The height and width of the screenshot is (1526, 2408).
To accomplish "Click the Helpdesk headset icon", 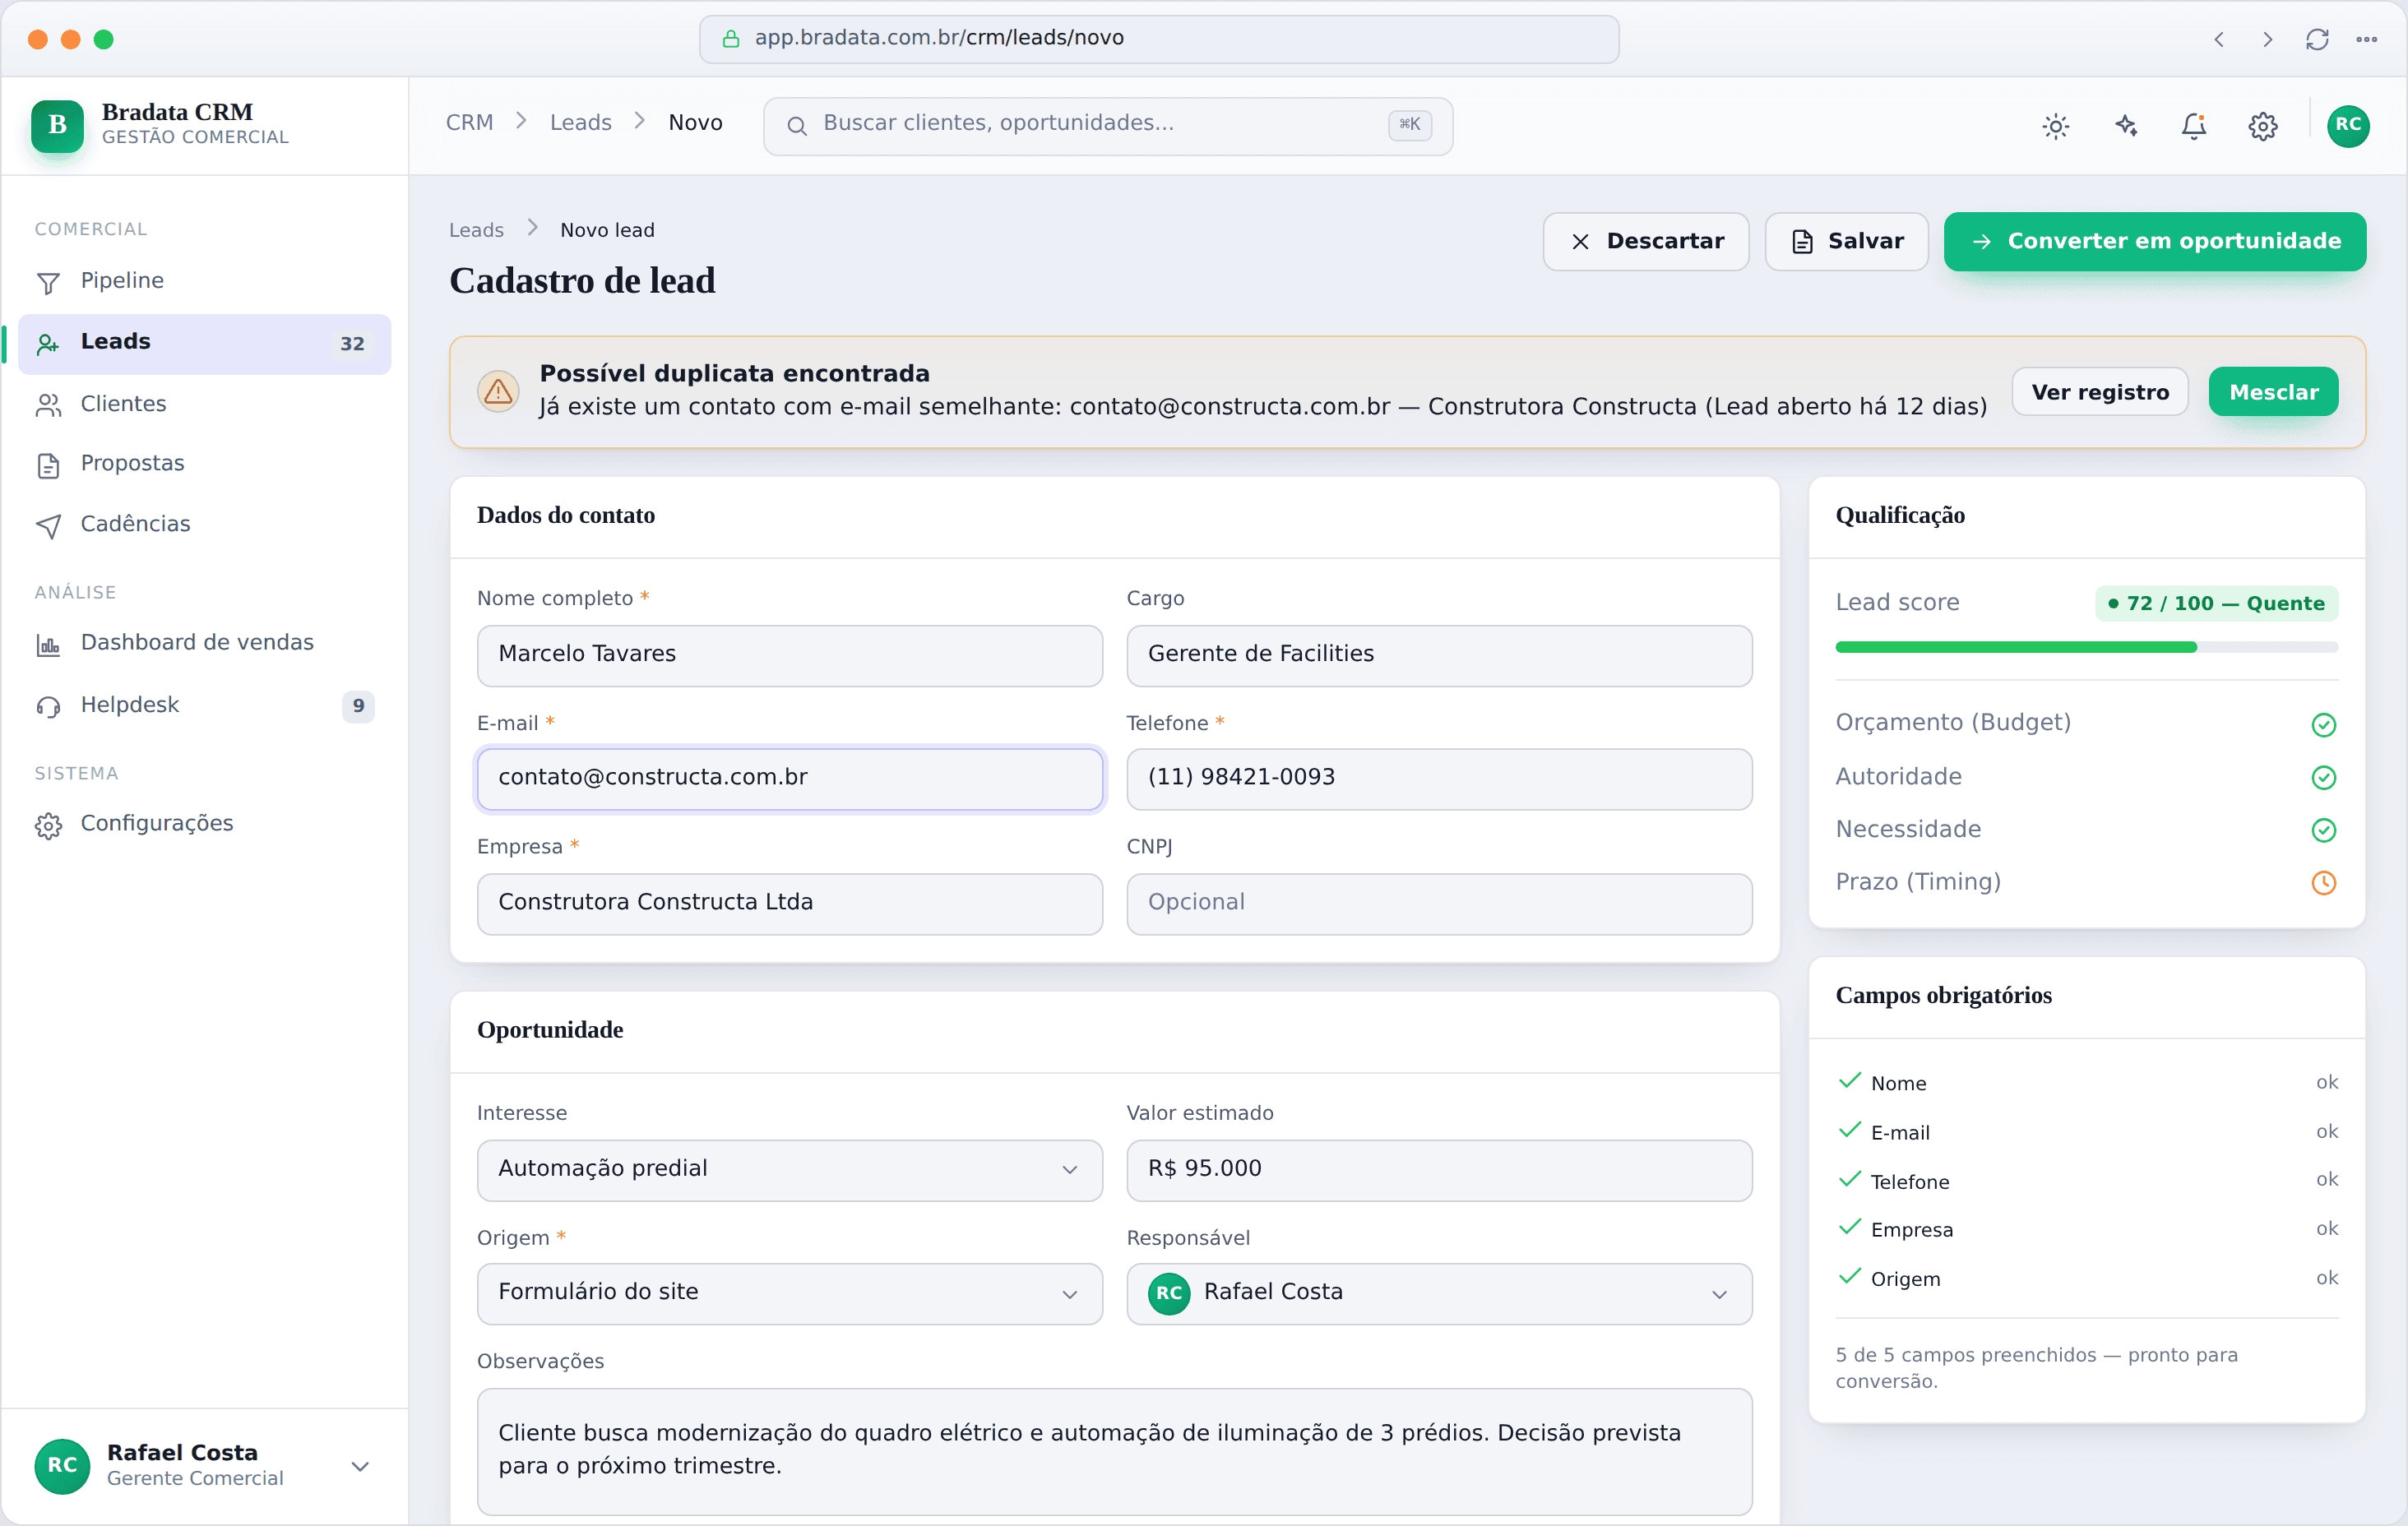I will tap(48, 707).
